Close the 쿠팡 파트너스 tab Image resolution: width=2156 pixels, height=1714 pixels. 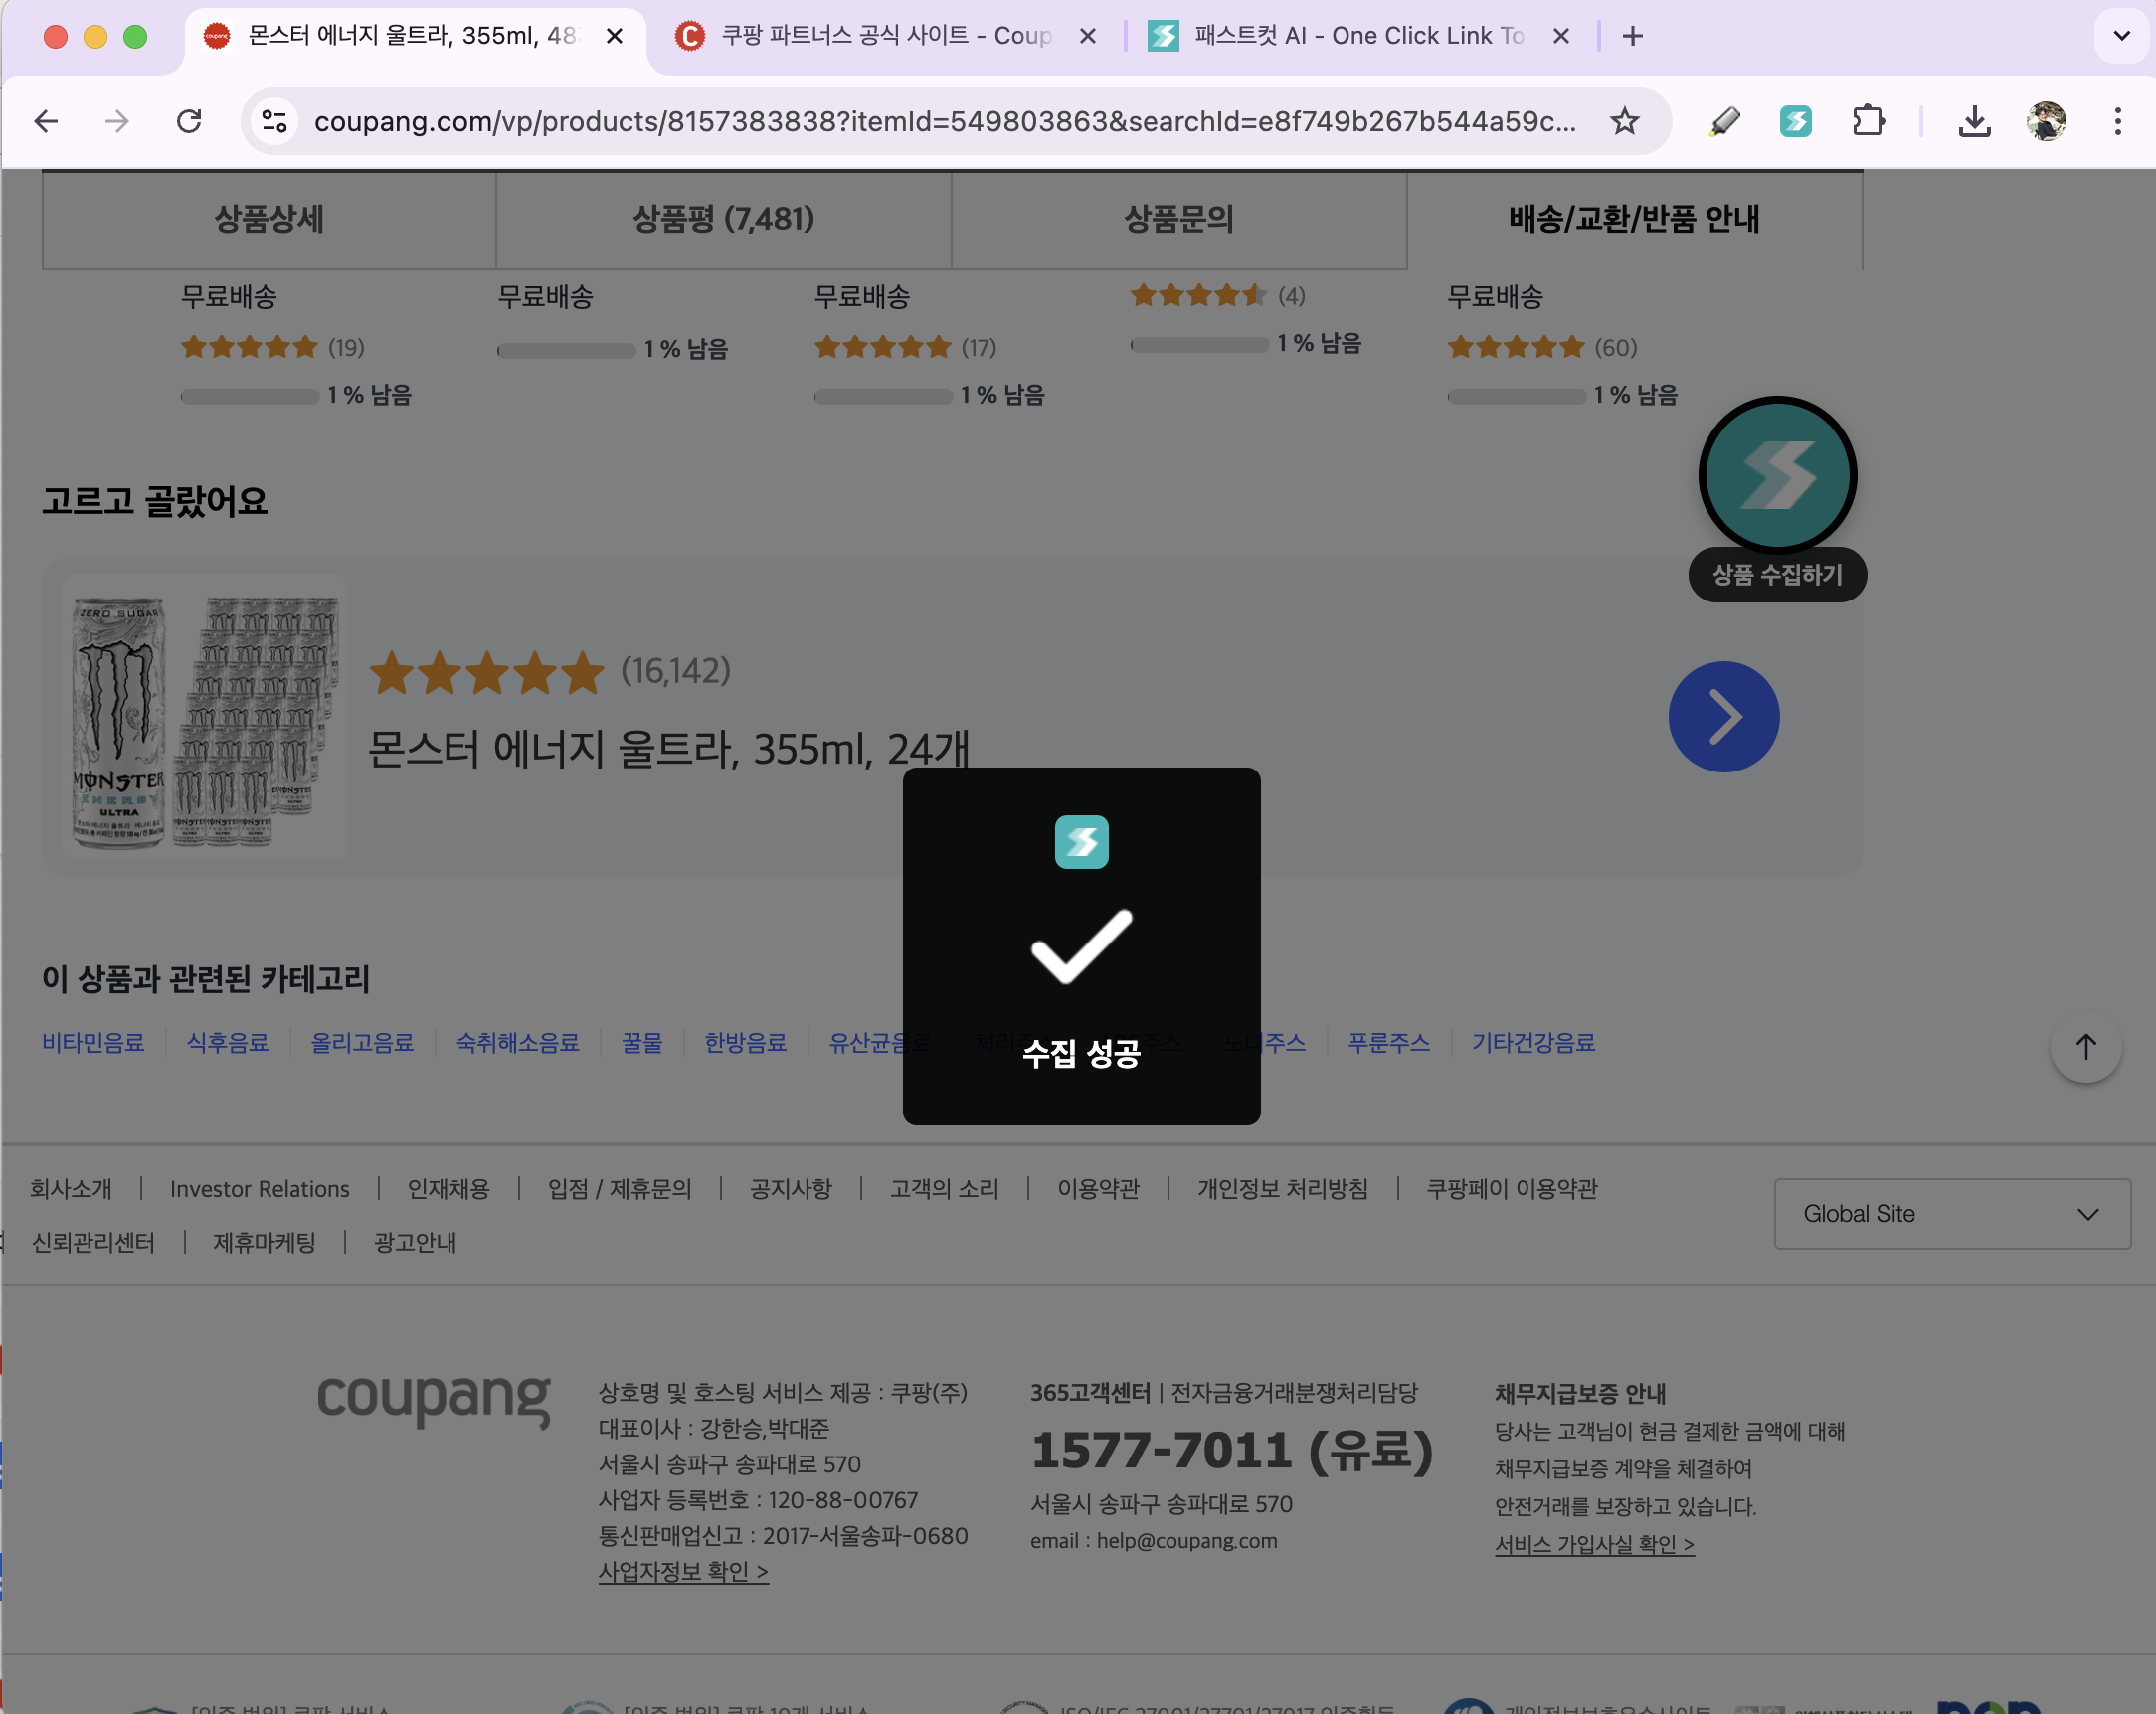[x=1089, y=36]
